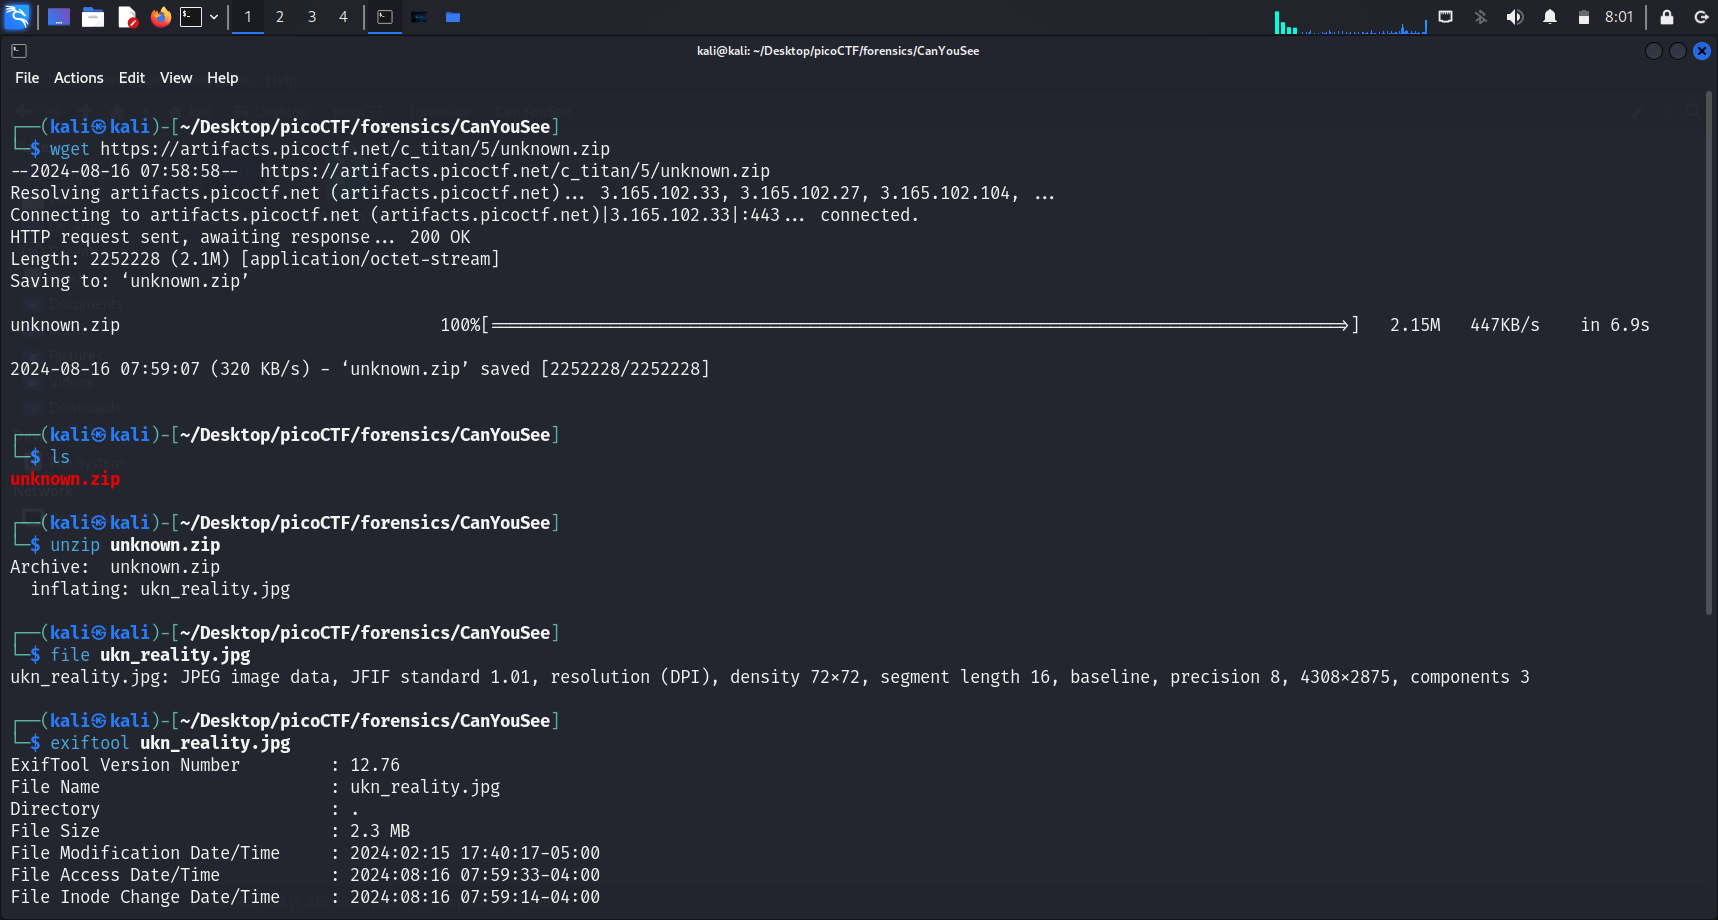1718x920 pixels.
Task: Launch the text editor from the panel
Action: click(x=127, y=17)
